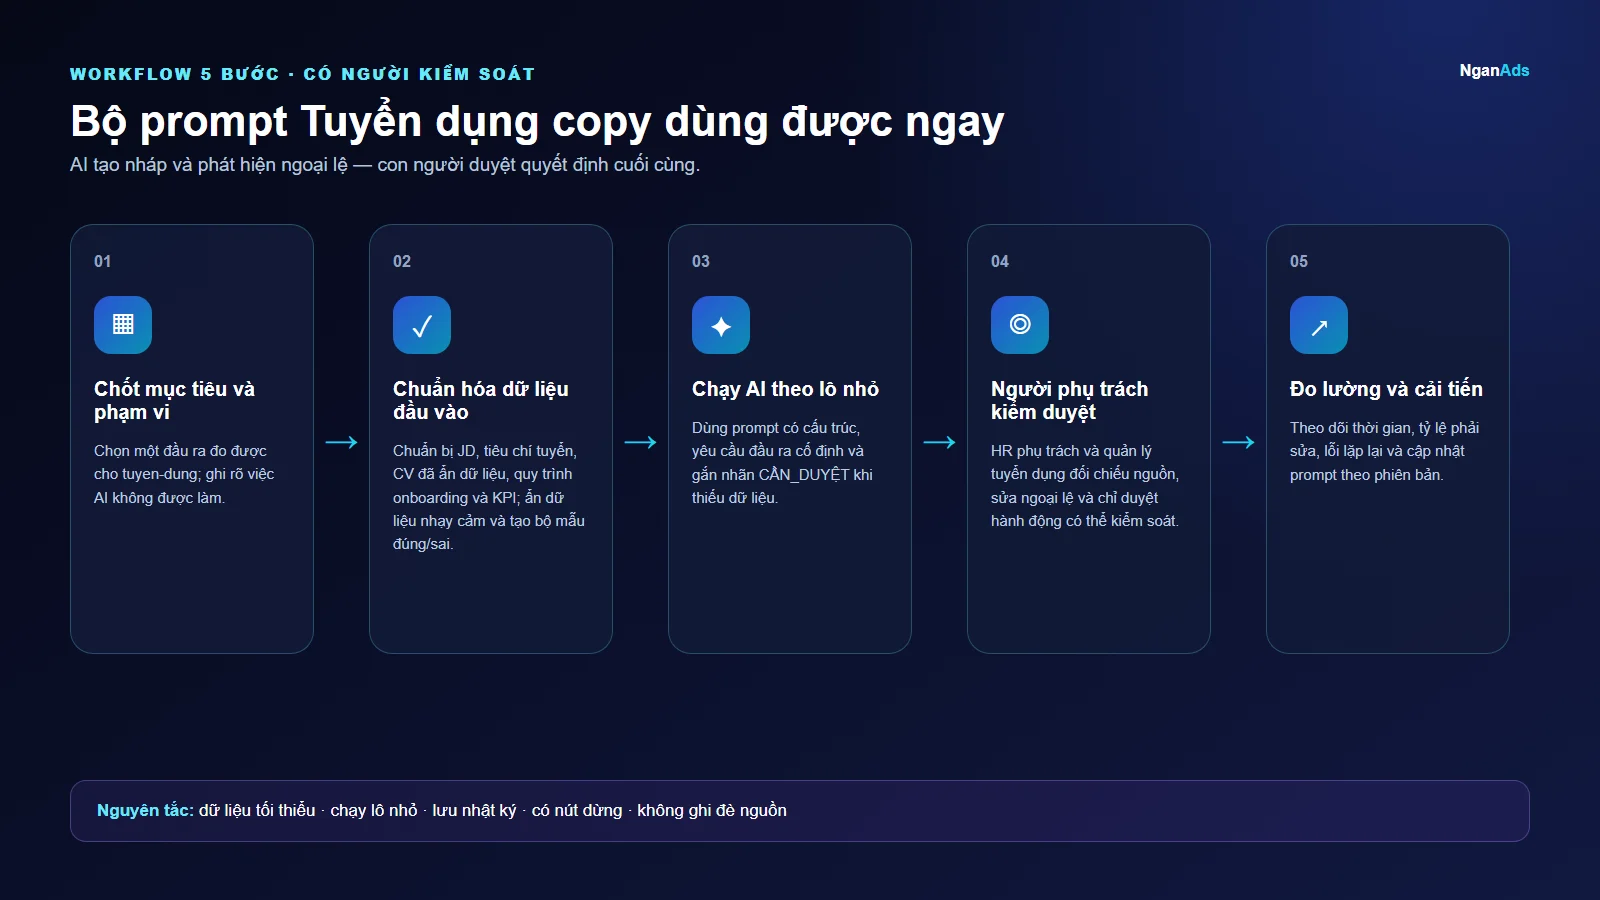This screenshot has height=900, width=1600.
Task: Click description 'Chọn một đầu ra đo được'
Action: click(180, 451)
